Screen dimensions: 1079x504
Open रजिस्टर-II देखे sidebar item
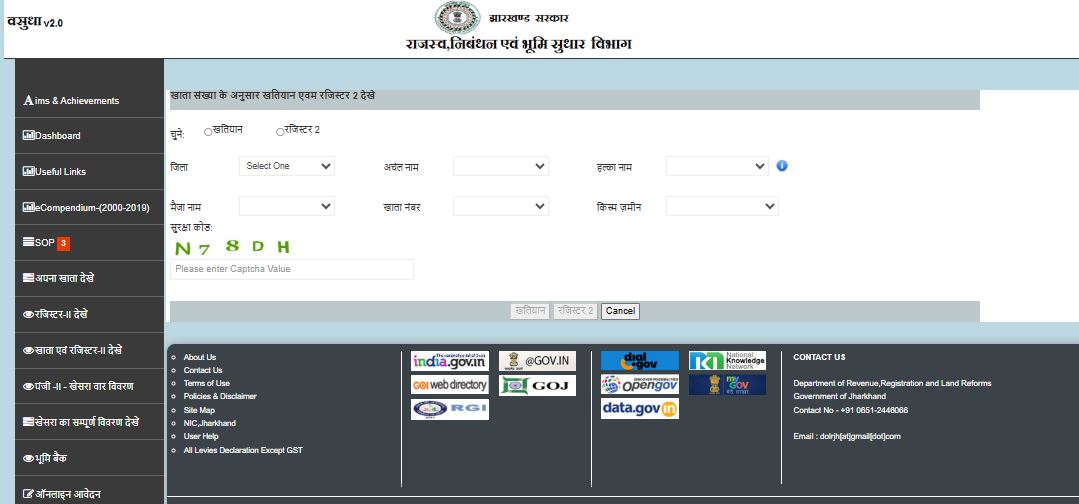89,315
